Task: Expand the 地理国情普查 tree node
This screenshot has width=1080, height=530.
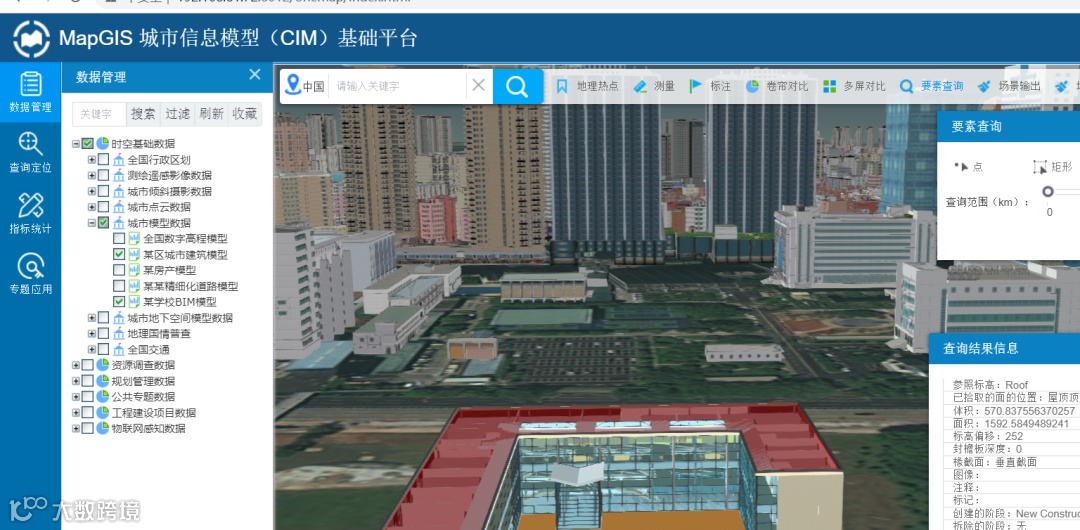Action: pyautogui.click(x=92, y=334)
